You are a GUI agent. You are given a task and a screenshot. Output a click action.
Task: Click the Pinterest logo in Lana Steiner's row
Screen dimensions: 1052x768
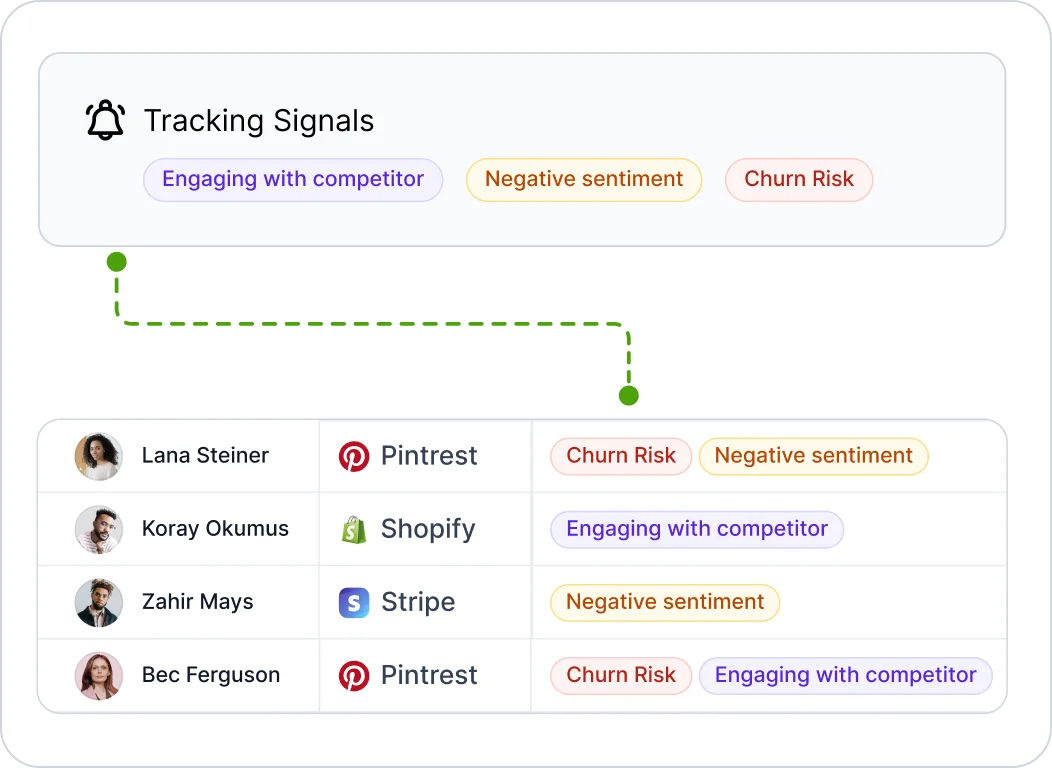pyautogui.click(x=354, y=456)
